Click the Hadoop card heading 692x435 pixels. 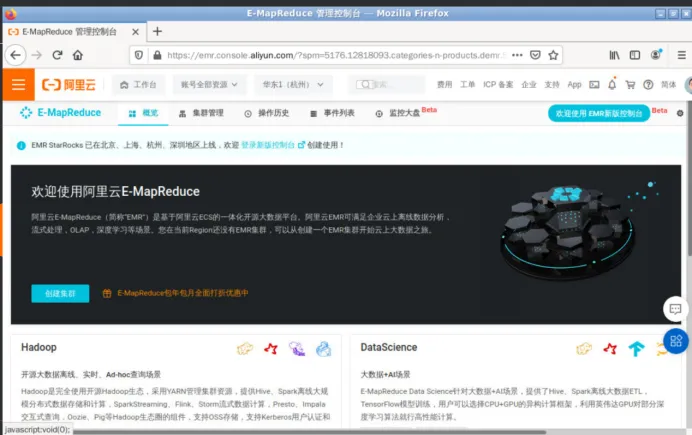[x=39, y=347]
